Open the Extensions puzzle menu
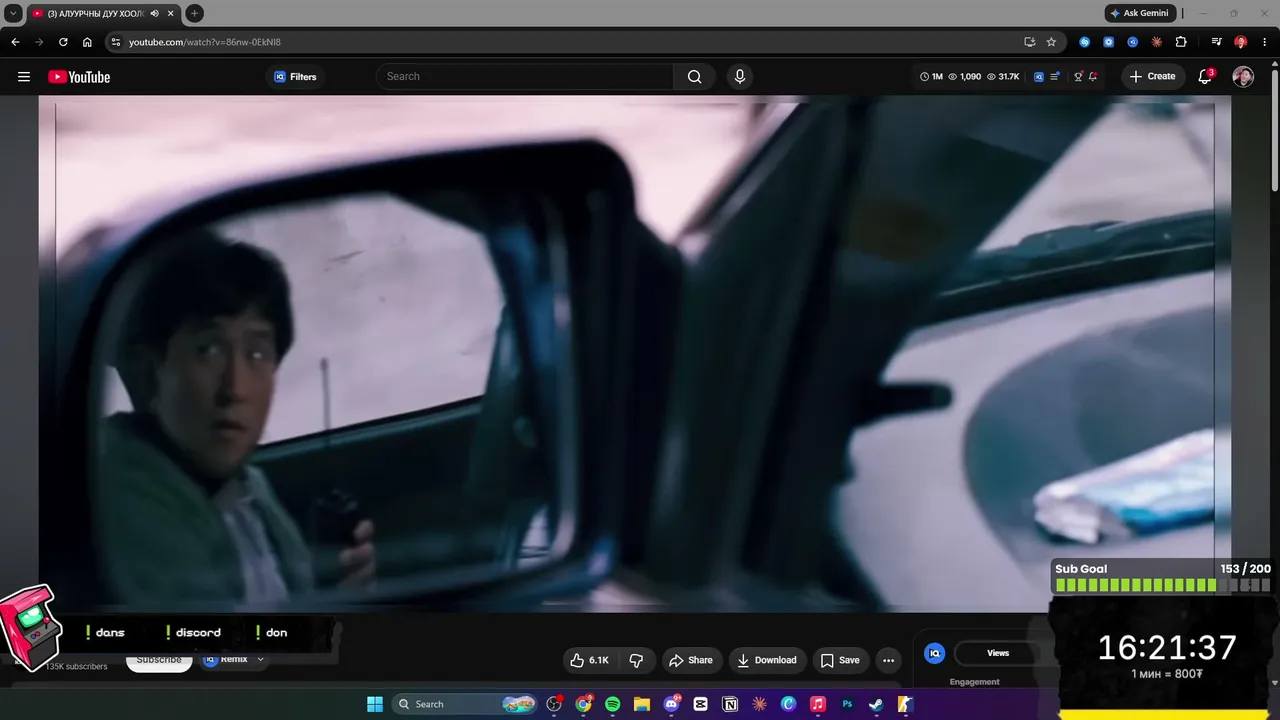This screenshot has width=1280, height=720. 1181,42
